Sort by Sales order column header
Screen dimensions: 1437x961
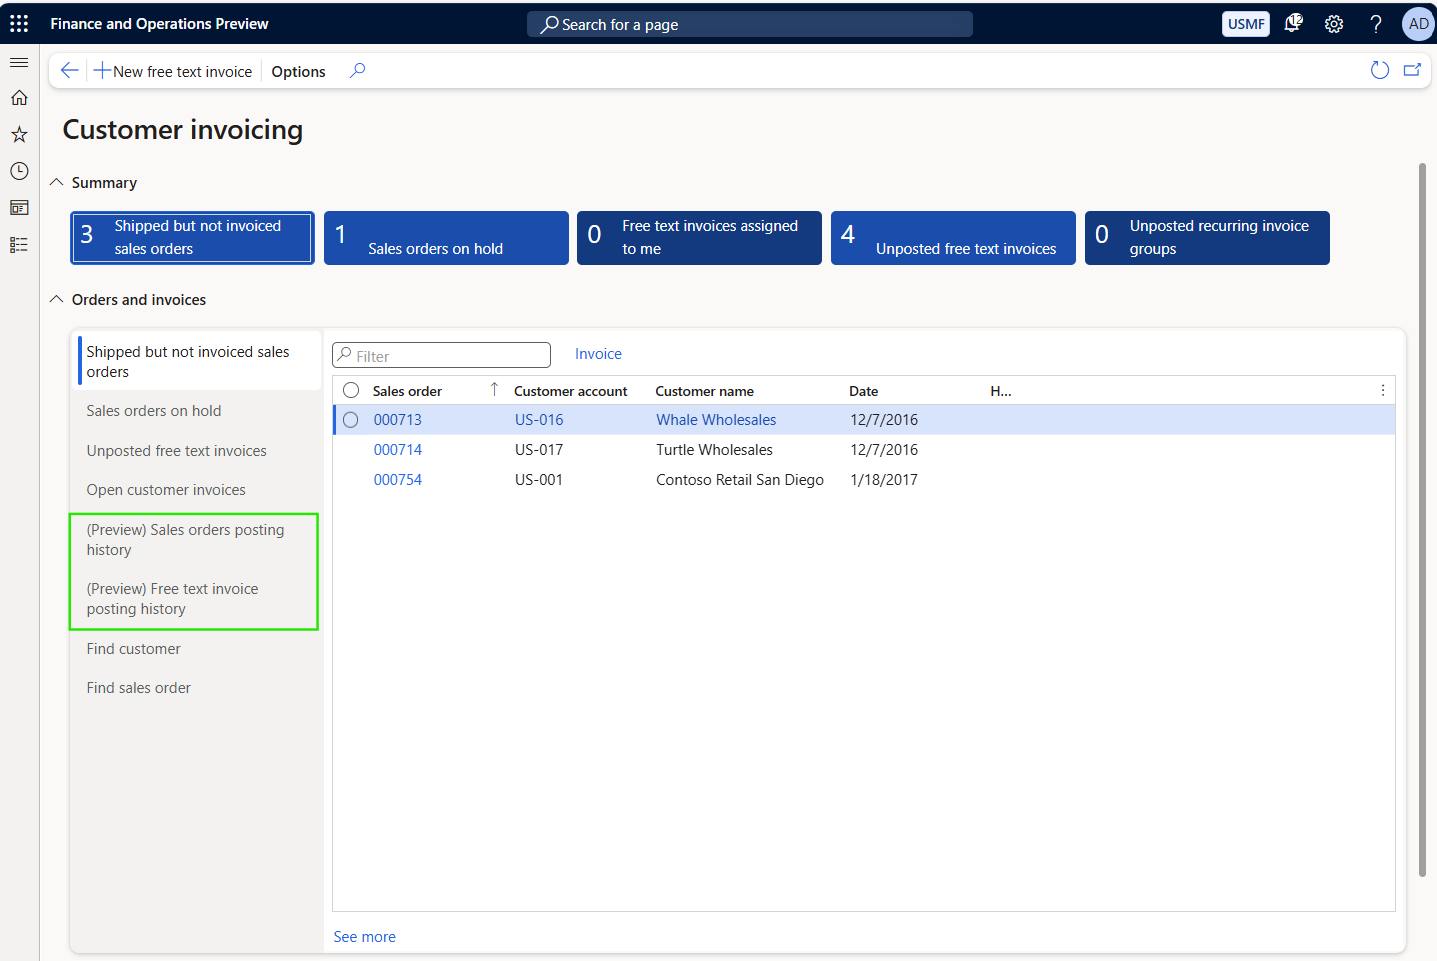[407, 391]
